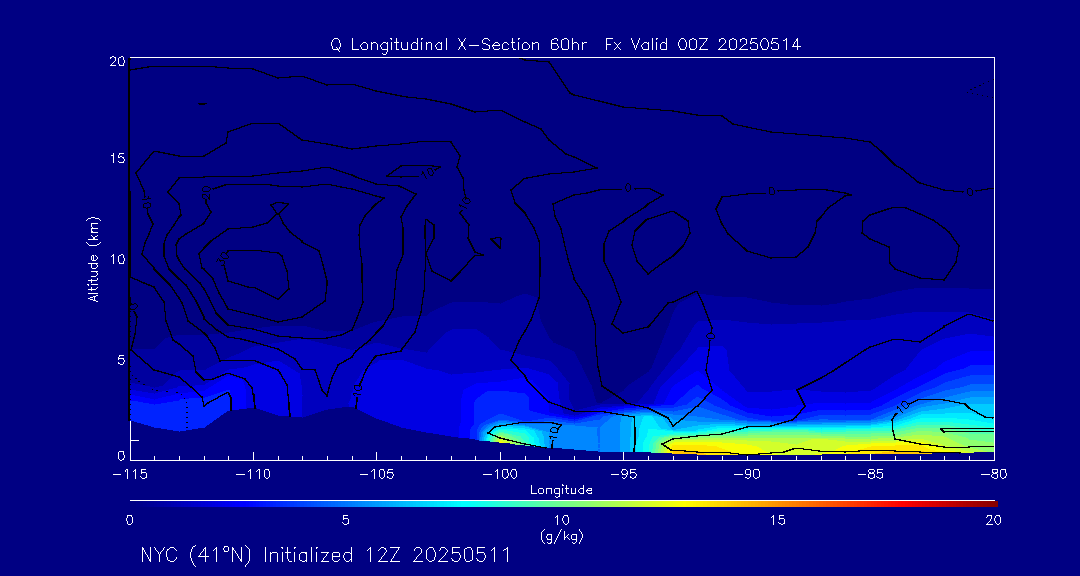
Task: Select the 10 km altitude tick label
Action: [116, 259]
